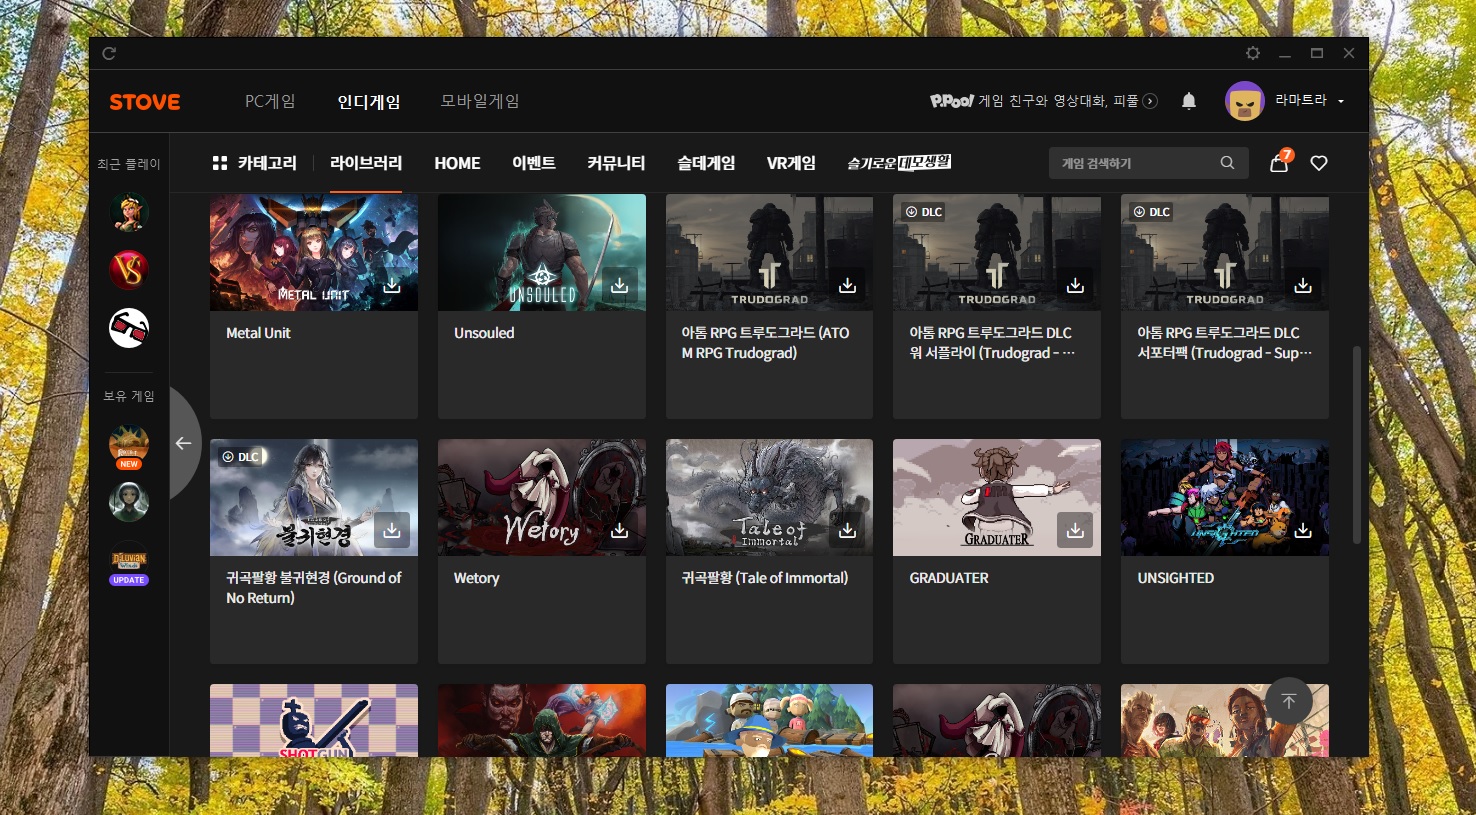This screenshot has height=815, width=1476.
Task: Click download icon on Tale of Immortal
Action: pos(847,531)
